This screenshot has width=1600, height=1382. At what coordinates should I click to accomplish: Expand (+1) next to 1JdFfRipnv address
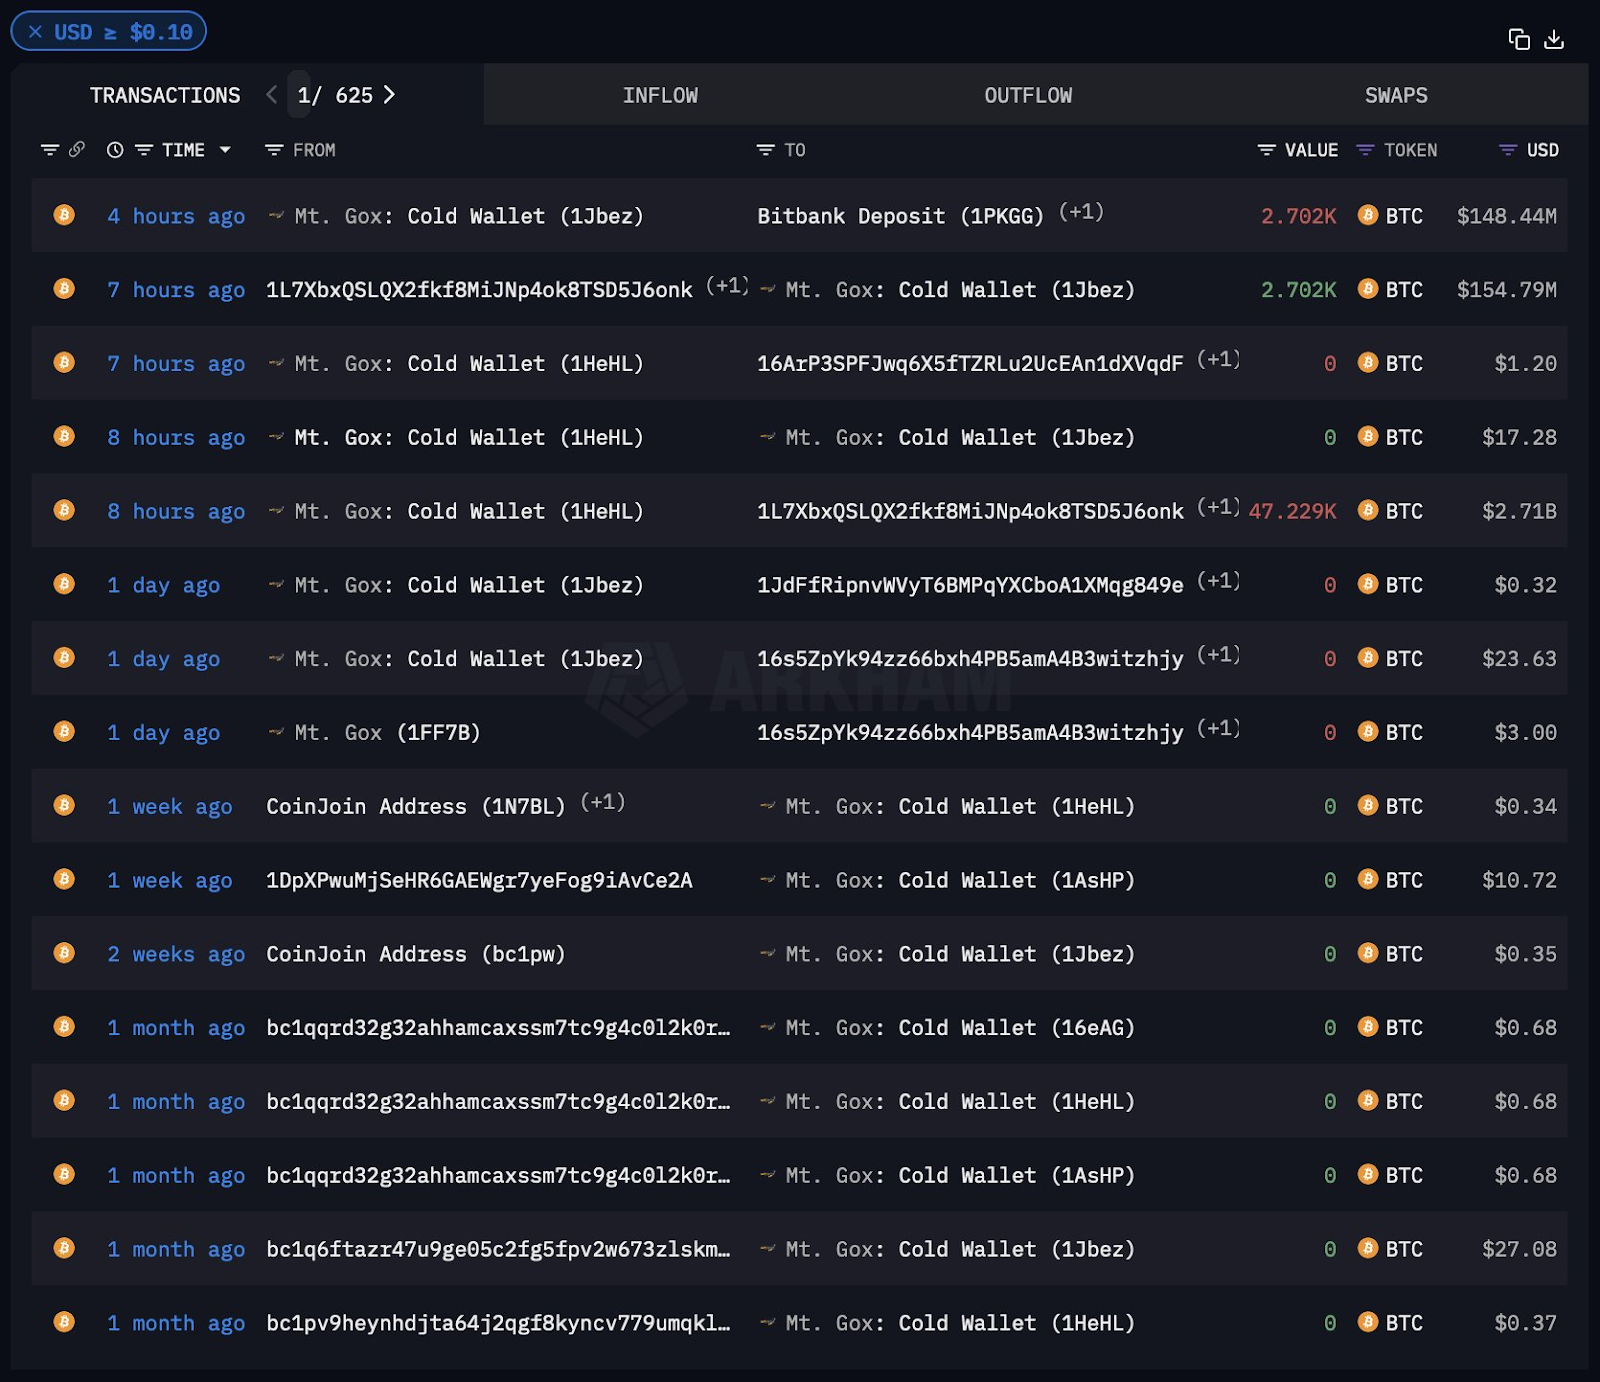tap(1219, 581)
